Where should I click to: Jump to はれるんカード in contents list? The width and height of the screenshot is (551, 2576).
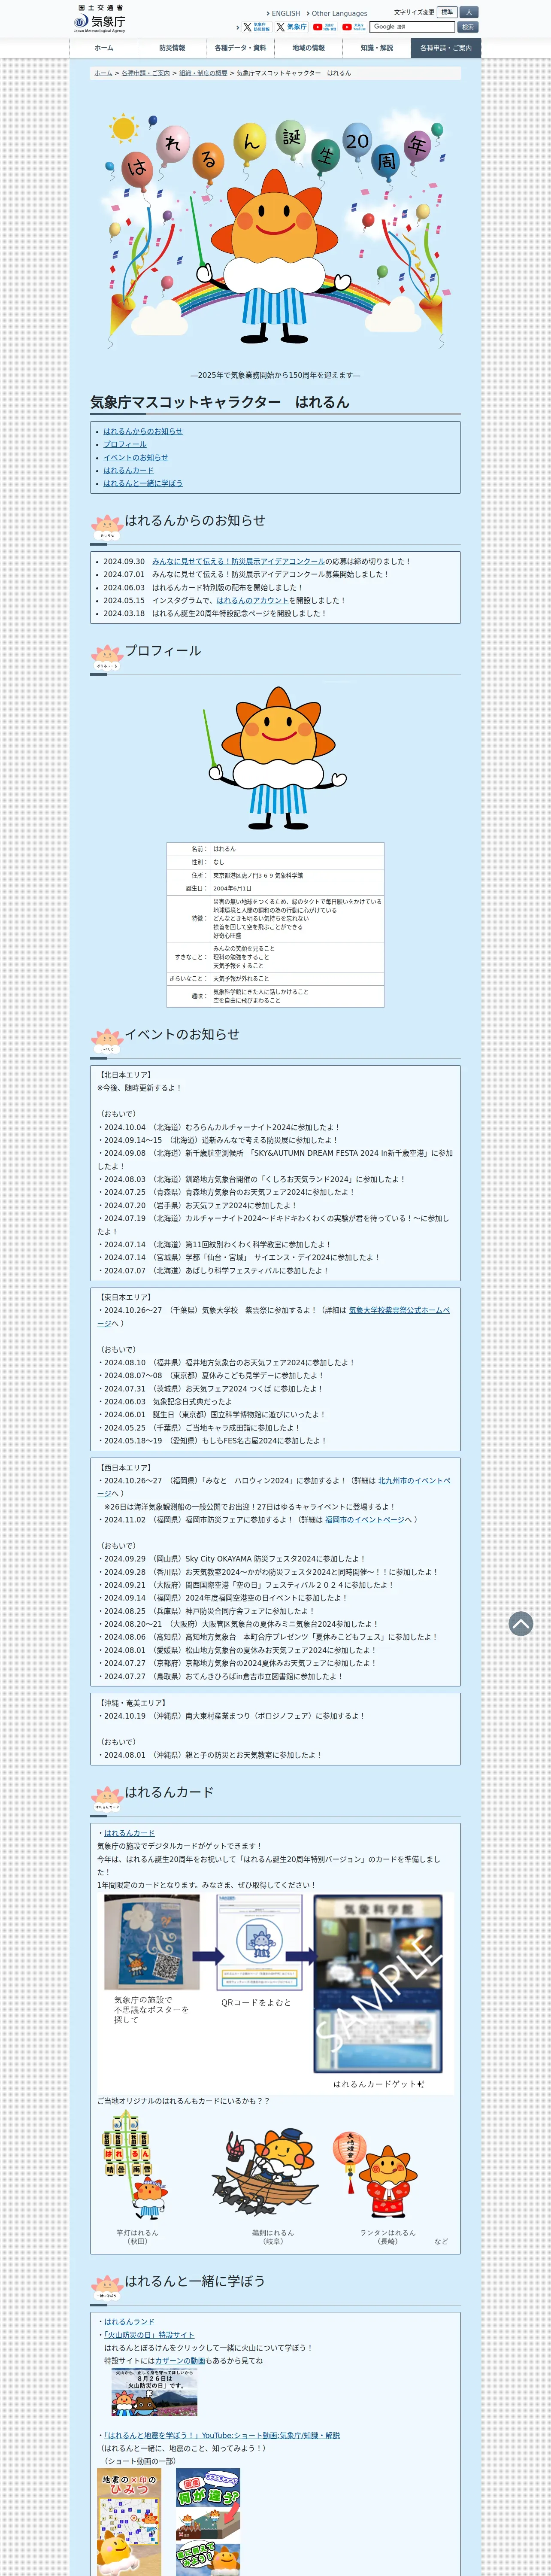pos(129,470)
